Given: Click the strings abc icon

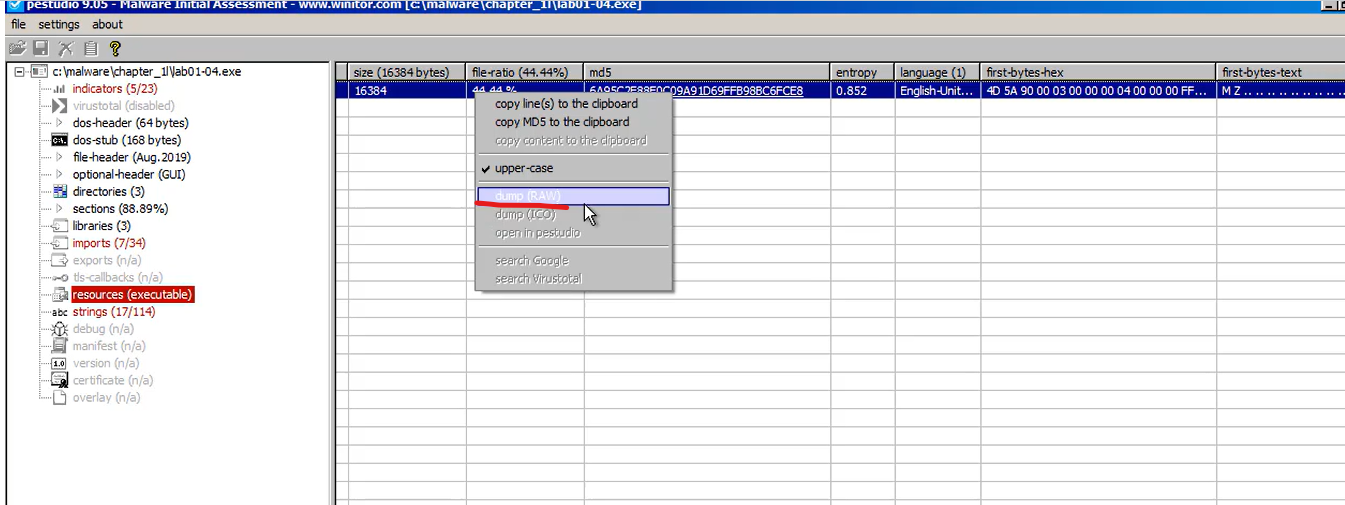Looking at the screenshot, I should click(59, 312).
